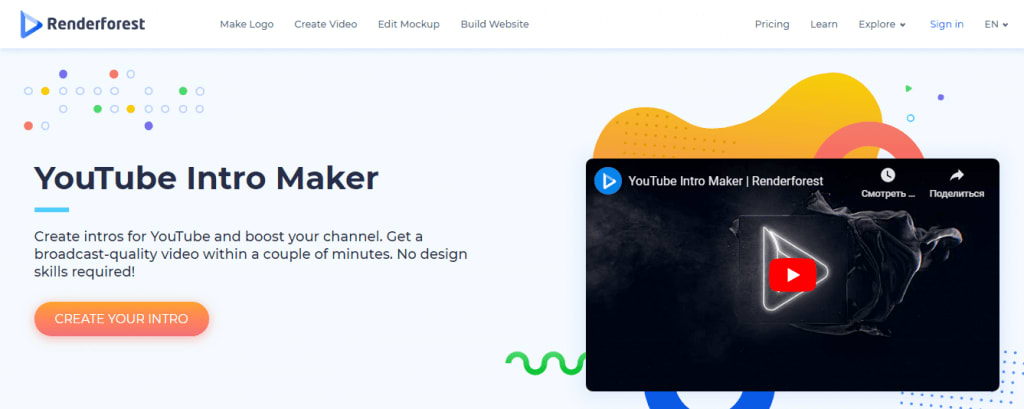
Task: Open the Make Logo menu item
Action: [x=246, y=24]
